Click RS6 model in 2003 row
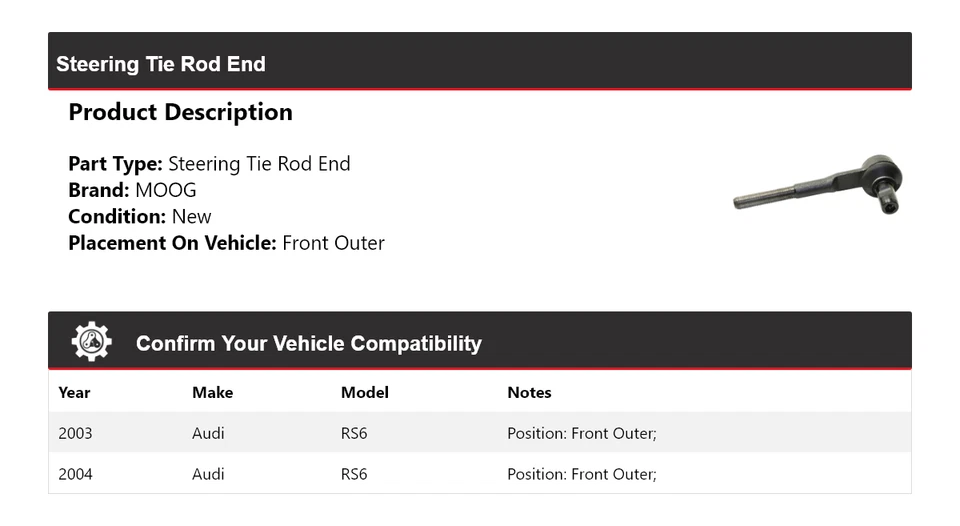 point(354,433)
